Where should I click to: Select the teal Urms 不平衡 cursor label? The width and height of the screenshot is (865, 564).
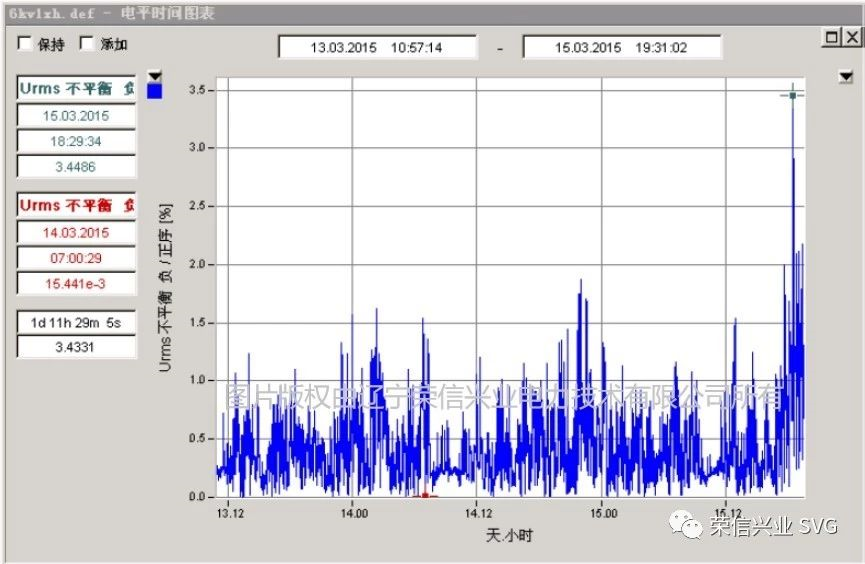(76, 88)
